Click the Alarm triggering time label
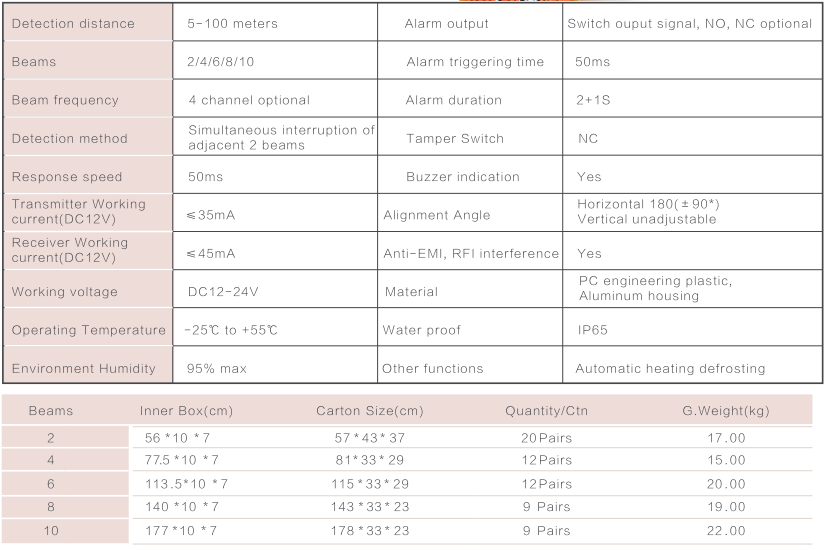The height and width of the screenshot is (550, 828). 475,62
